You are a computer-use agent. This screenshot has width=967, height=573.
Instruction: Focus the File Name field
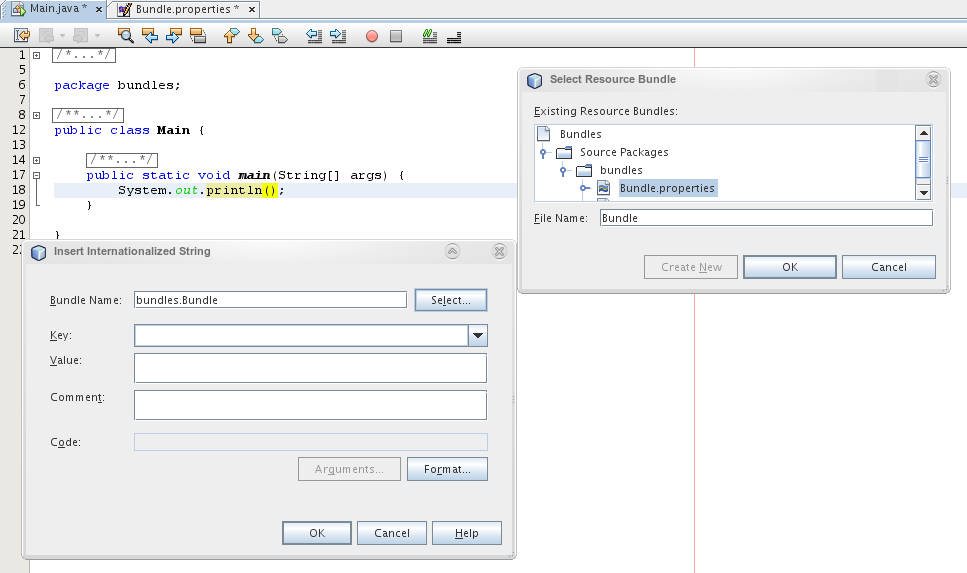click(766, 218)
